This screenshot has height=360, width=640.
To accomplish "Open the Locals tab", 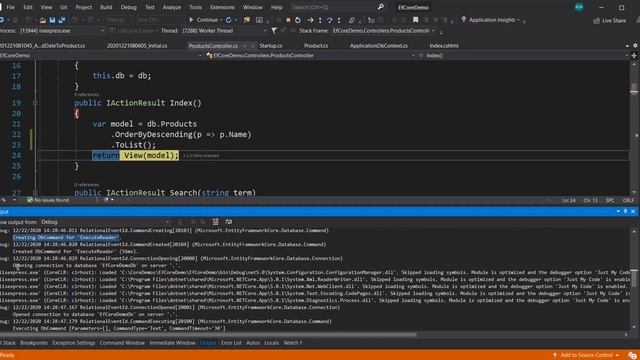I will (271, 343).
